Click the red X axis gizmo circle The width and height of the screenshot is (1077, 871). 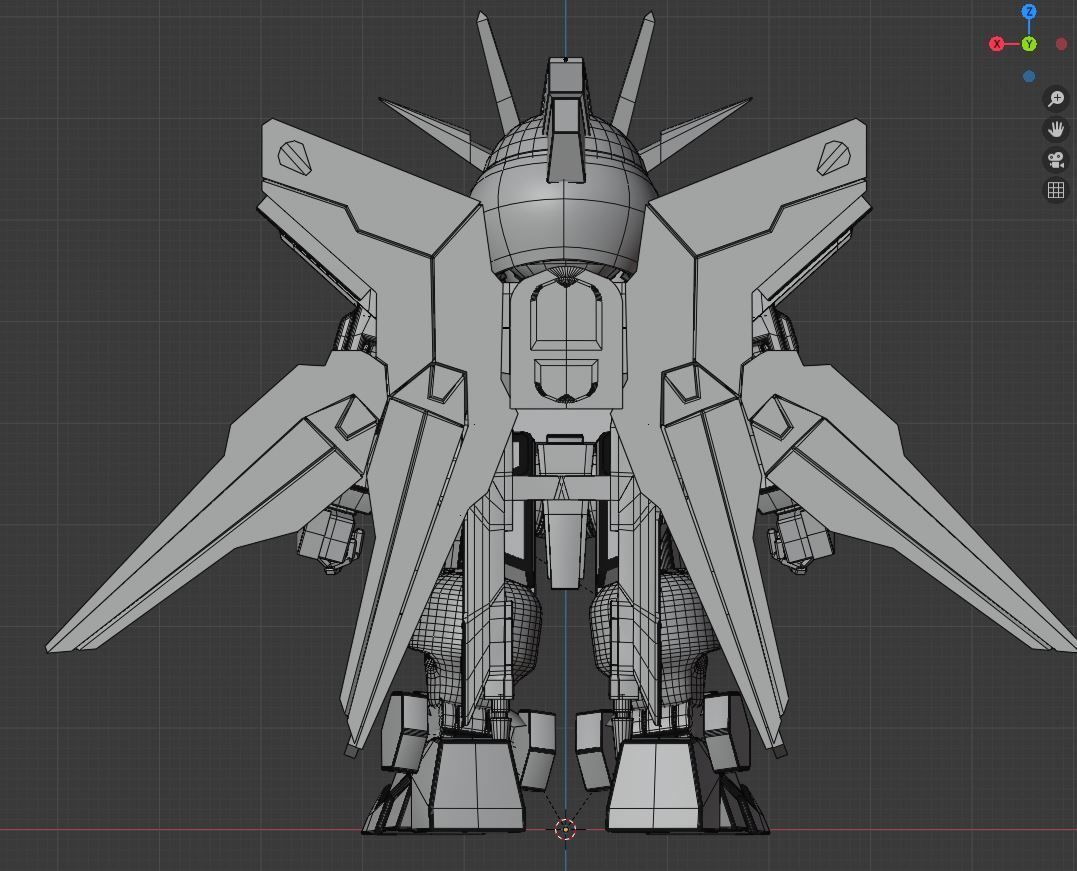coord(997,44)
